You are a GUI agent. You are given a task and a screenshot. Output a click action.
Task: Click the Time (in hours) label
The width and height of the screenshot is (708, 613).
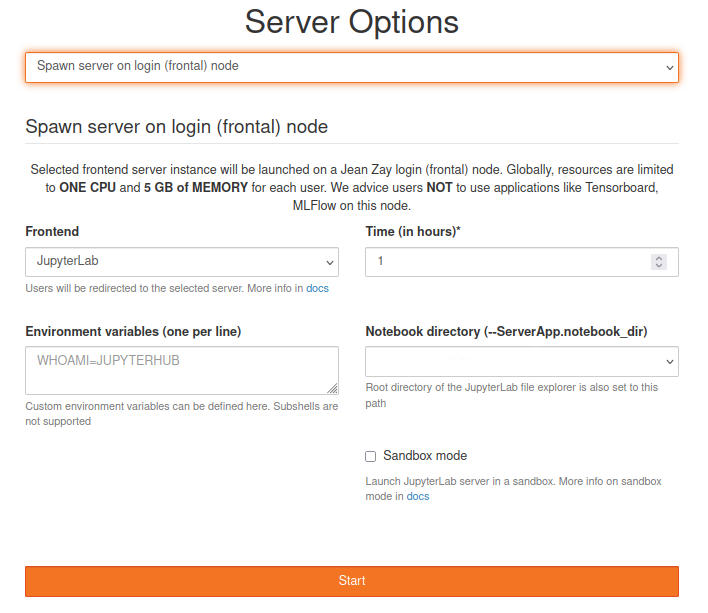click(413, 232)
